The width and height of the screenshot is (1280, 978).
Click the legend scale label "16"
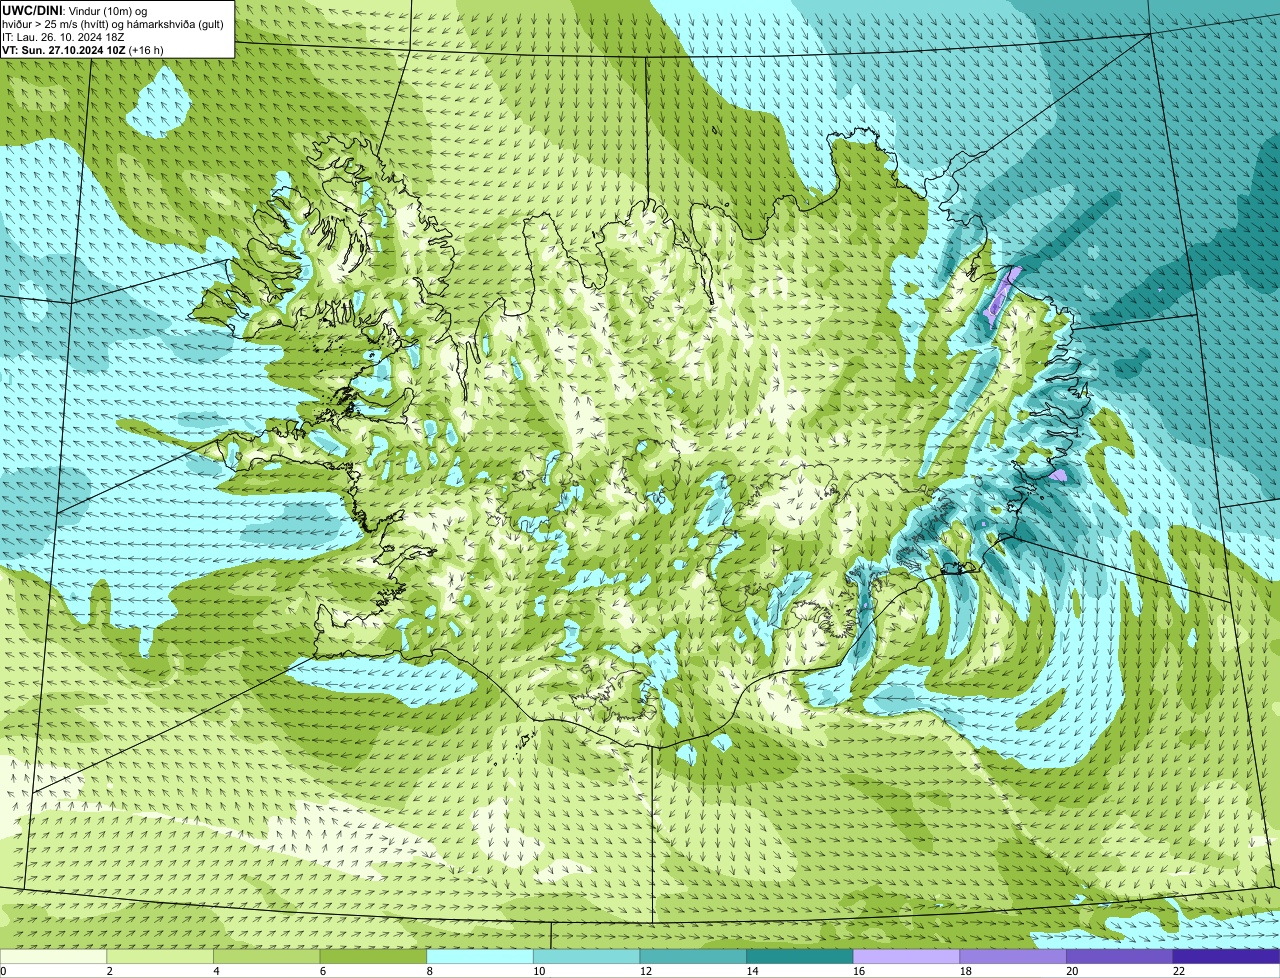point(859,971)
